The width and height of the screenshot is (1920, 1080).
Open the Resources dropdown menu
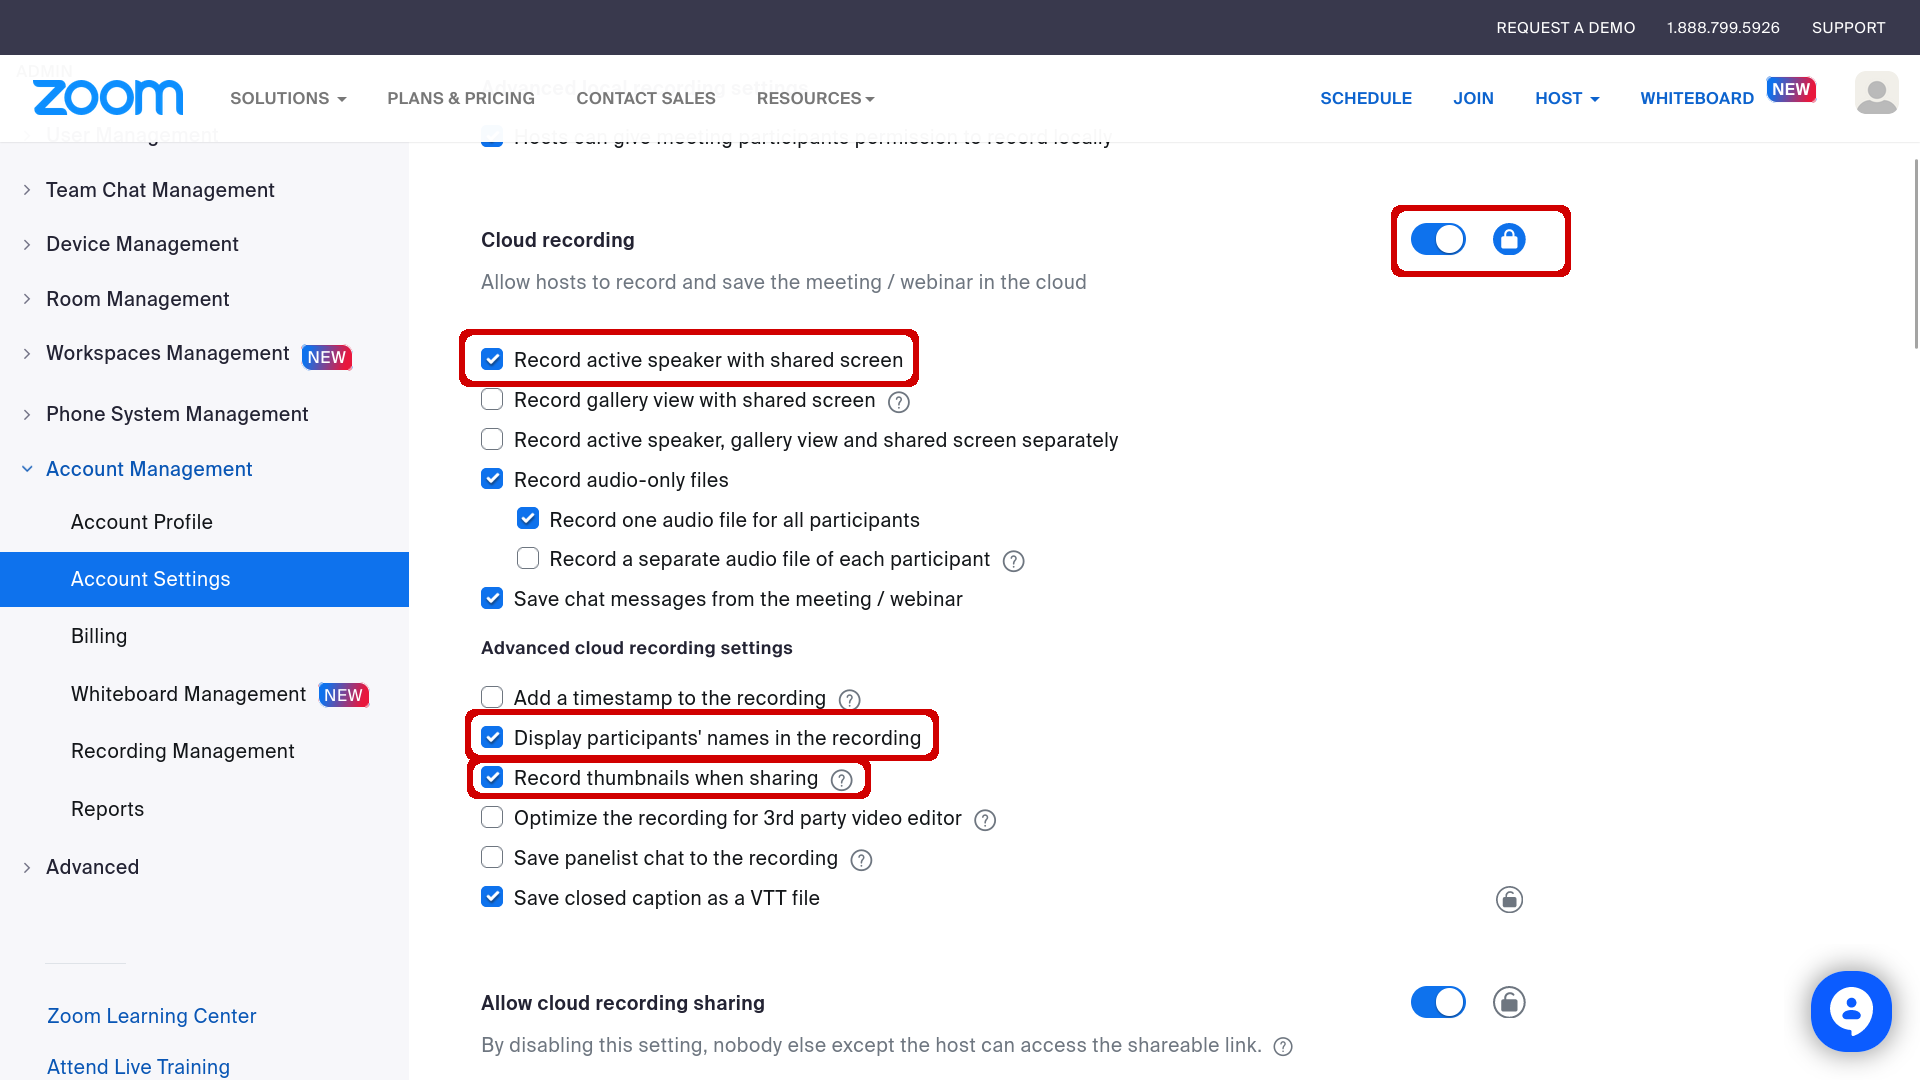[x=816, y=98]
